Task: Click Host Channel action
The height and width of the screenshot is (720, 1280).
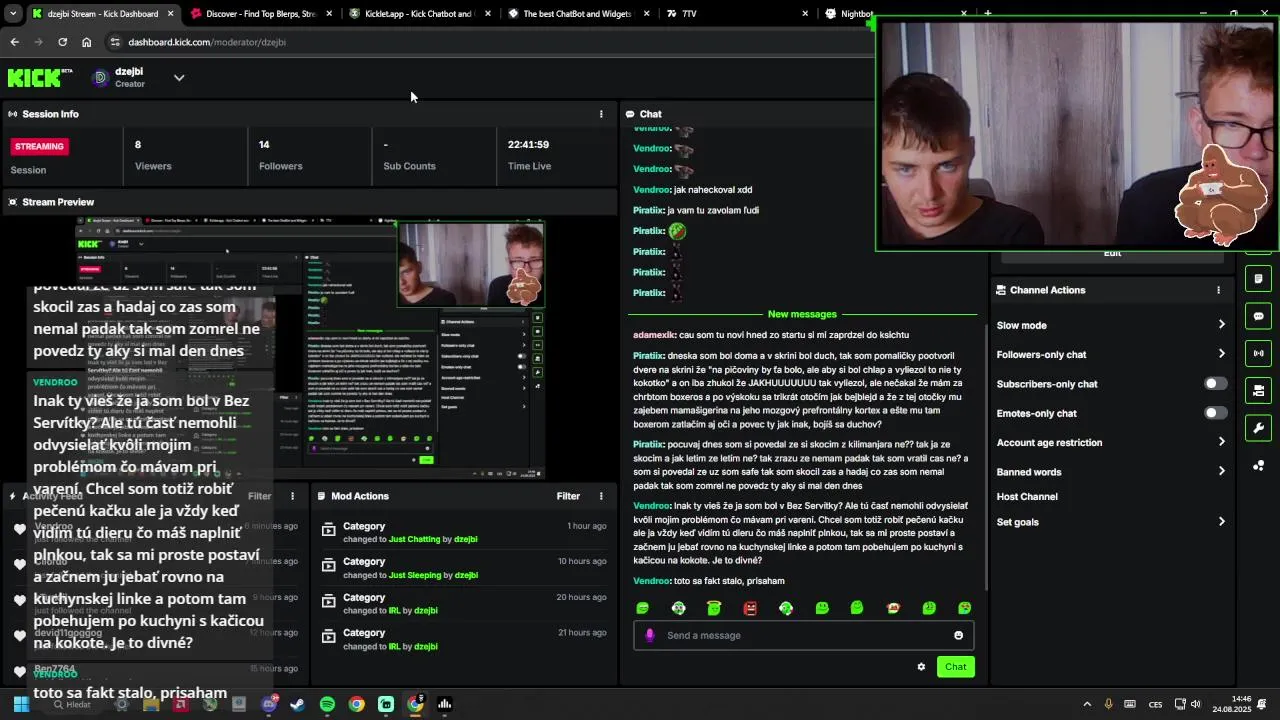Action: 1027,497
